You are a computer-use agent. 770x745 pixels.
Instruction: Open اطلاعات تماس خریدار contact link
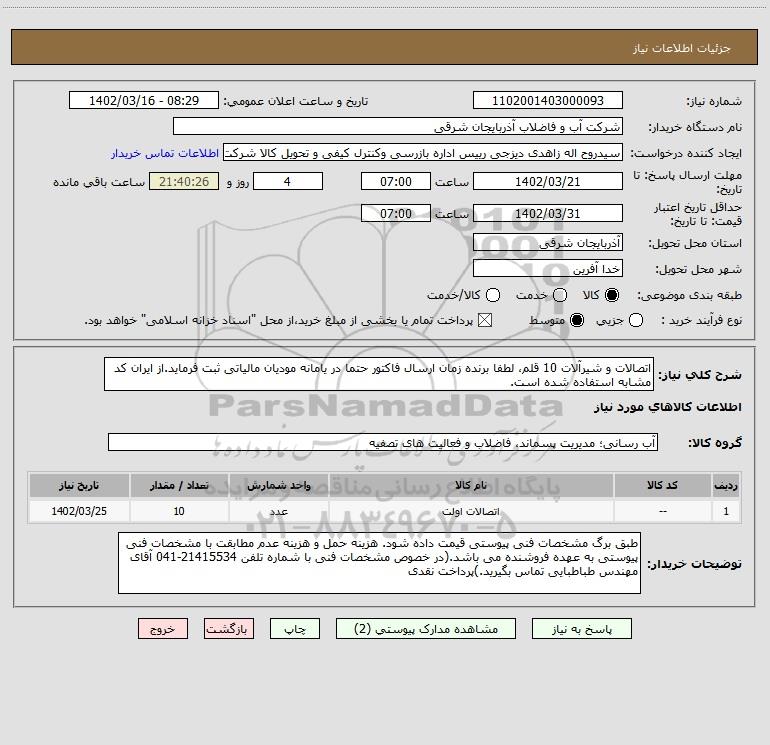coord(165,153)
